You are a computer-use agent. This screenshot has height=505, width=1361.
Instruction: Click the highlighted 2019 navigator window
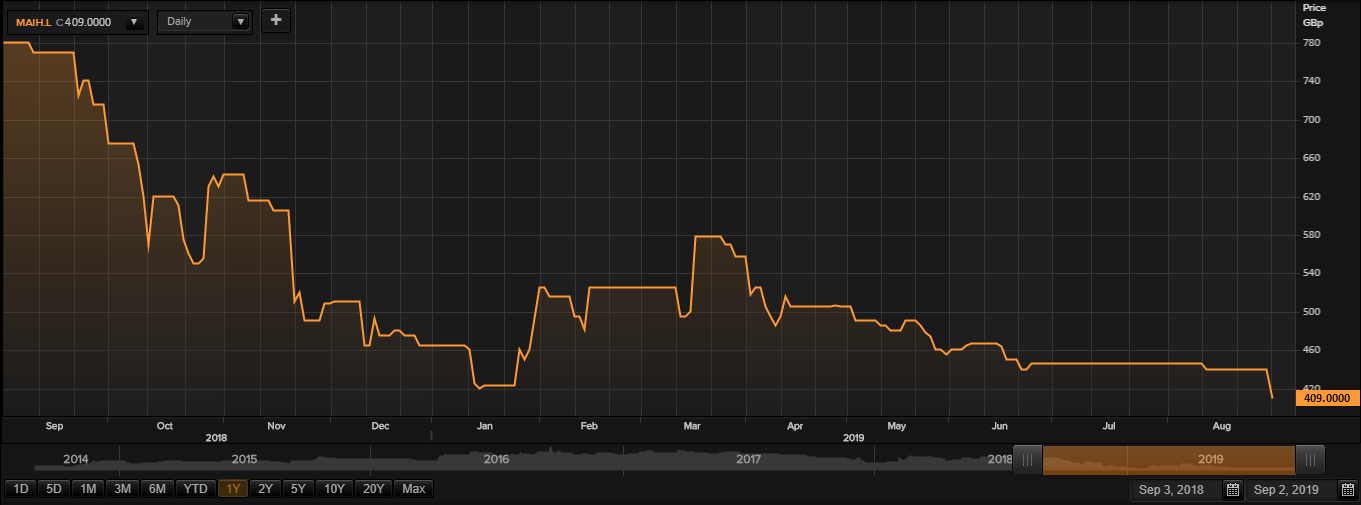click(x=1169, y=459)
